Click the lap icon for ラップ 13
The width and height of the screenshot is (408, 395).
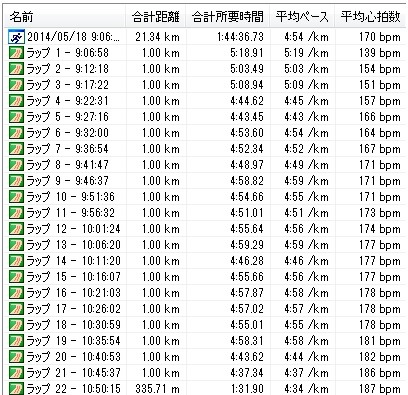coord(16,245)
